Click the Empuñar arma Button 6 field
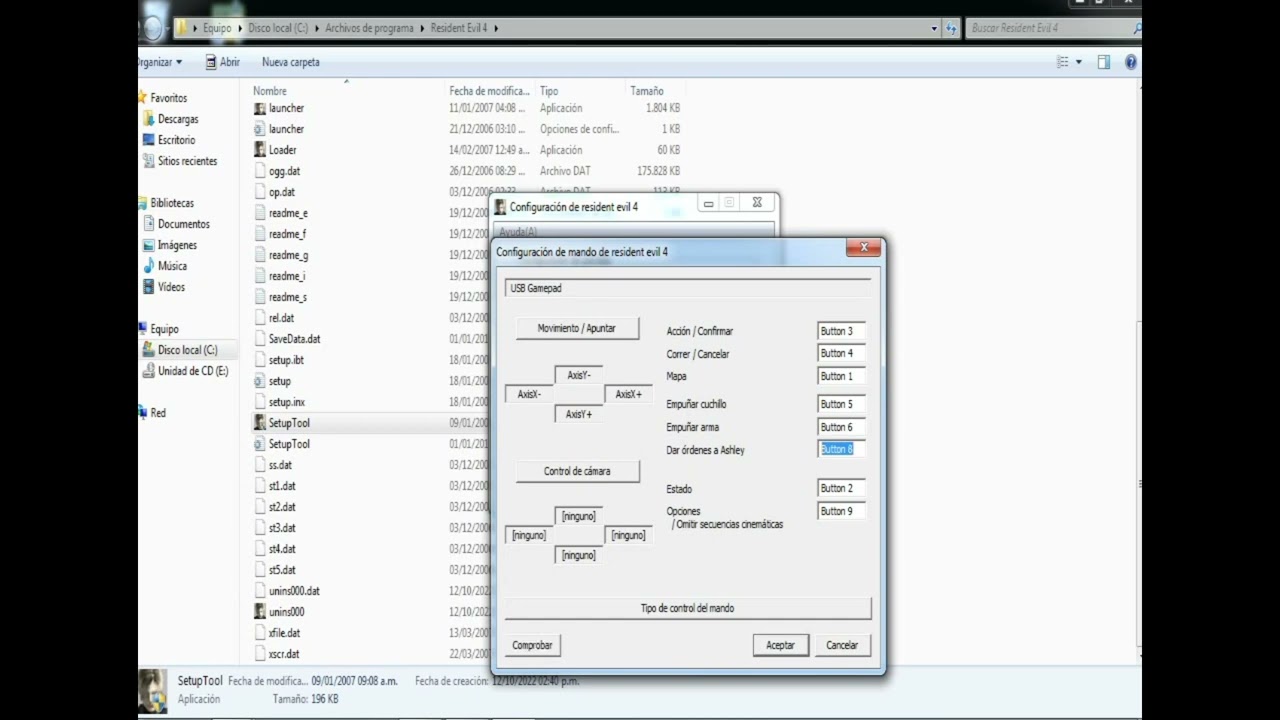The height and width of the screenshot is (720, 1280). [841, 427]
